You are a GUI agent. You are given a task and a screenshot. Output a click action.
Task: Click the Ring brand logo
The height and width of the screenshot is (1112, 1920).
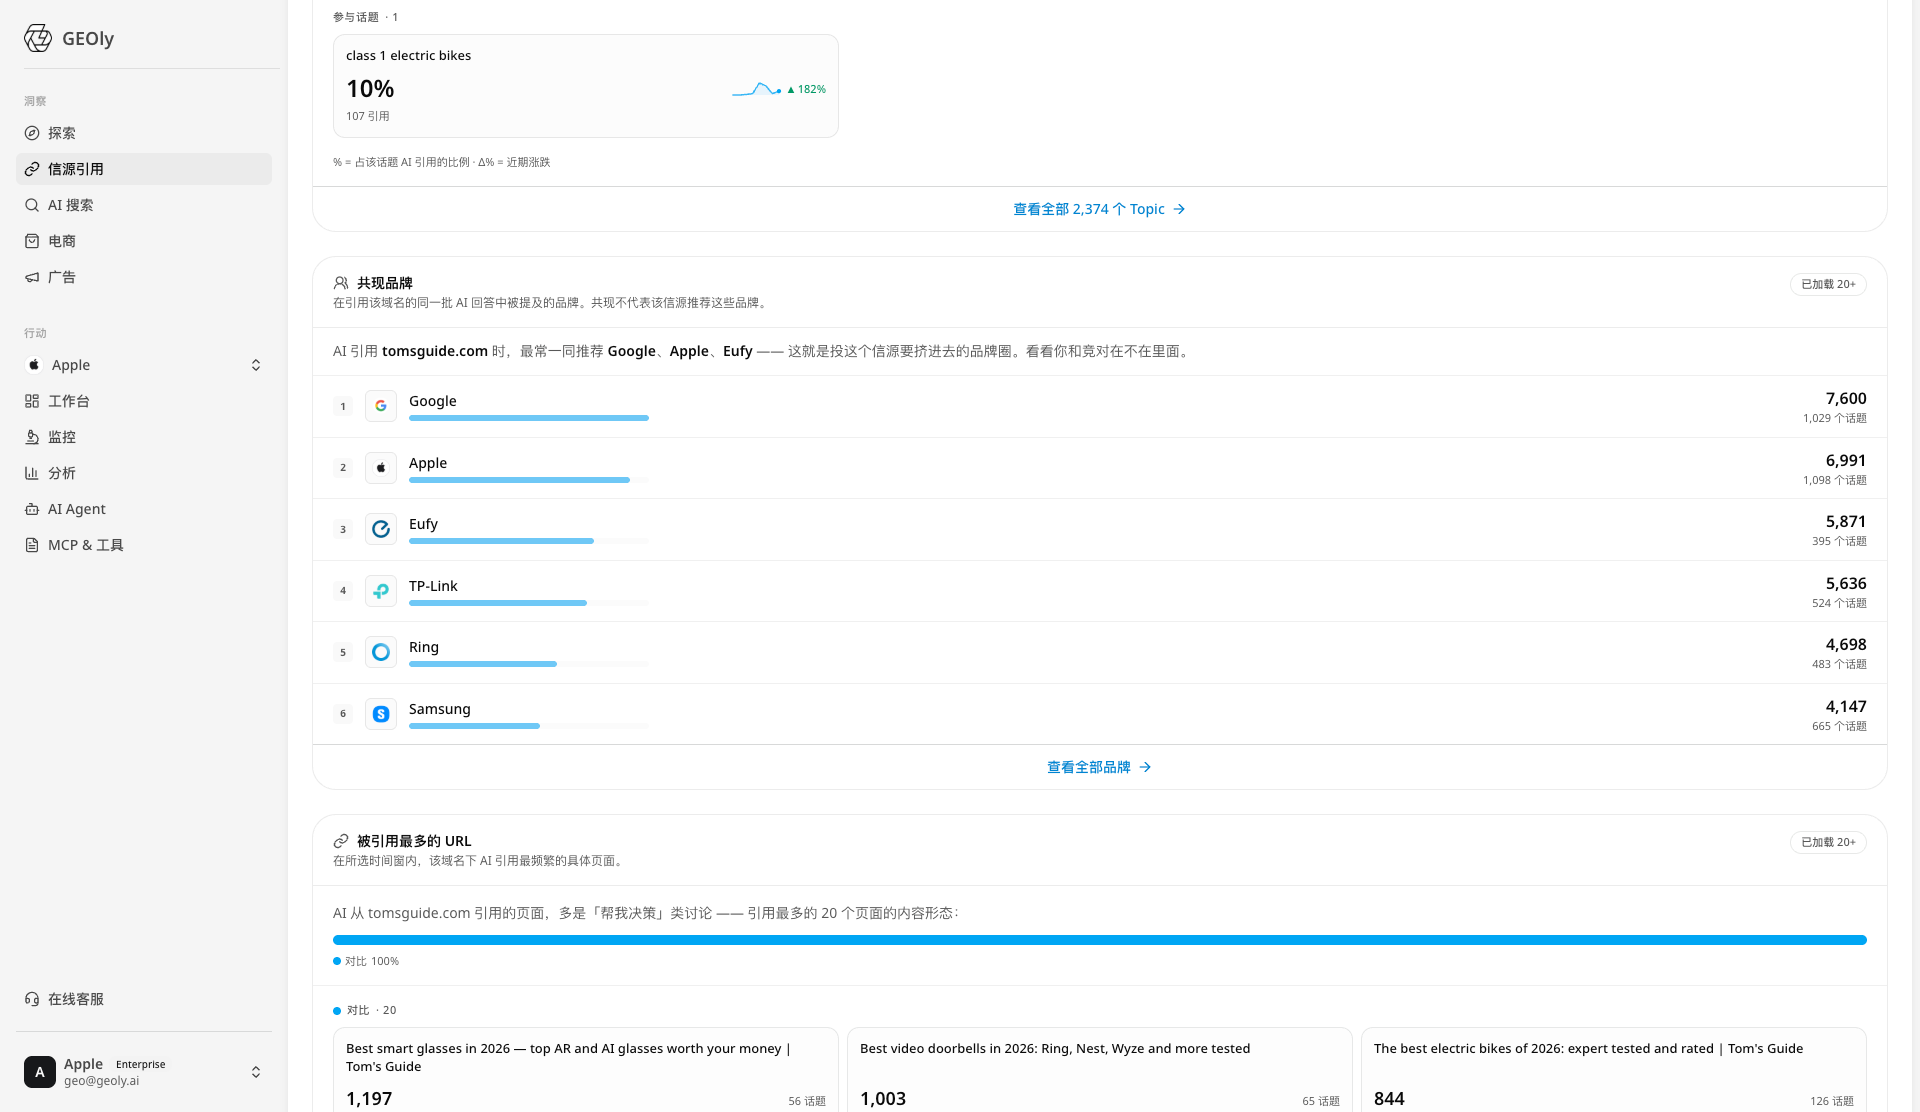pyautogui.click(x=381, y=652)
